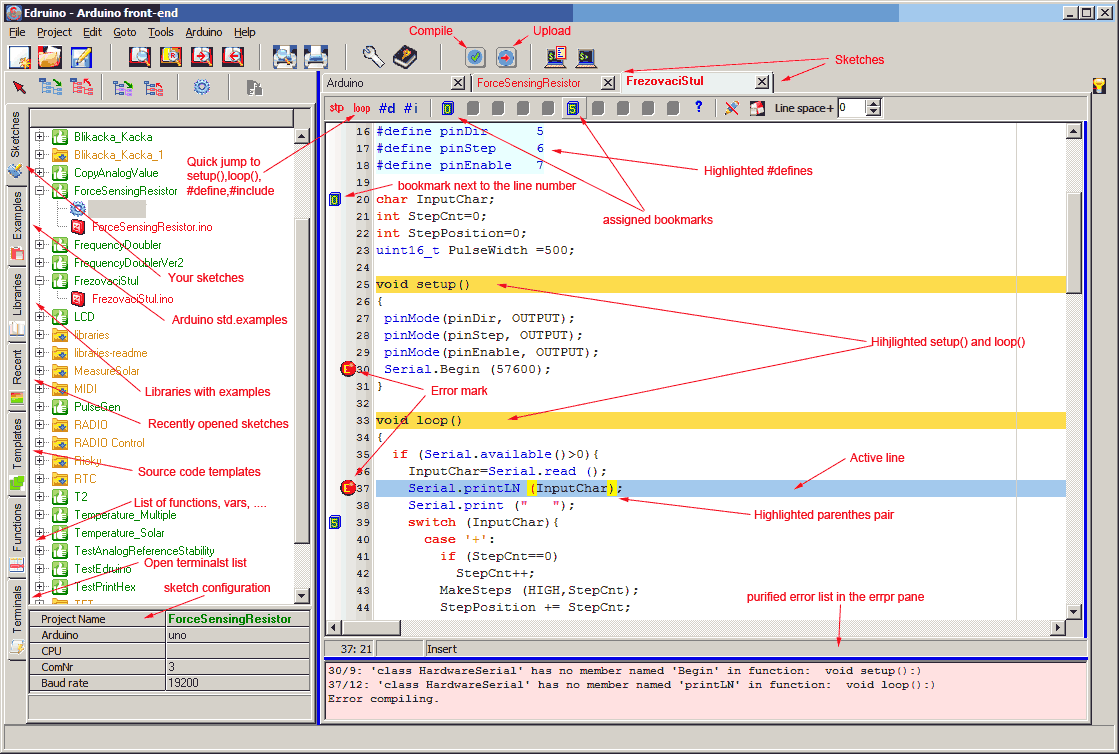Click the blue question mark help icon
This screenshot has width=1119, height=754.
tap(699, 107)
